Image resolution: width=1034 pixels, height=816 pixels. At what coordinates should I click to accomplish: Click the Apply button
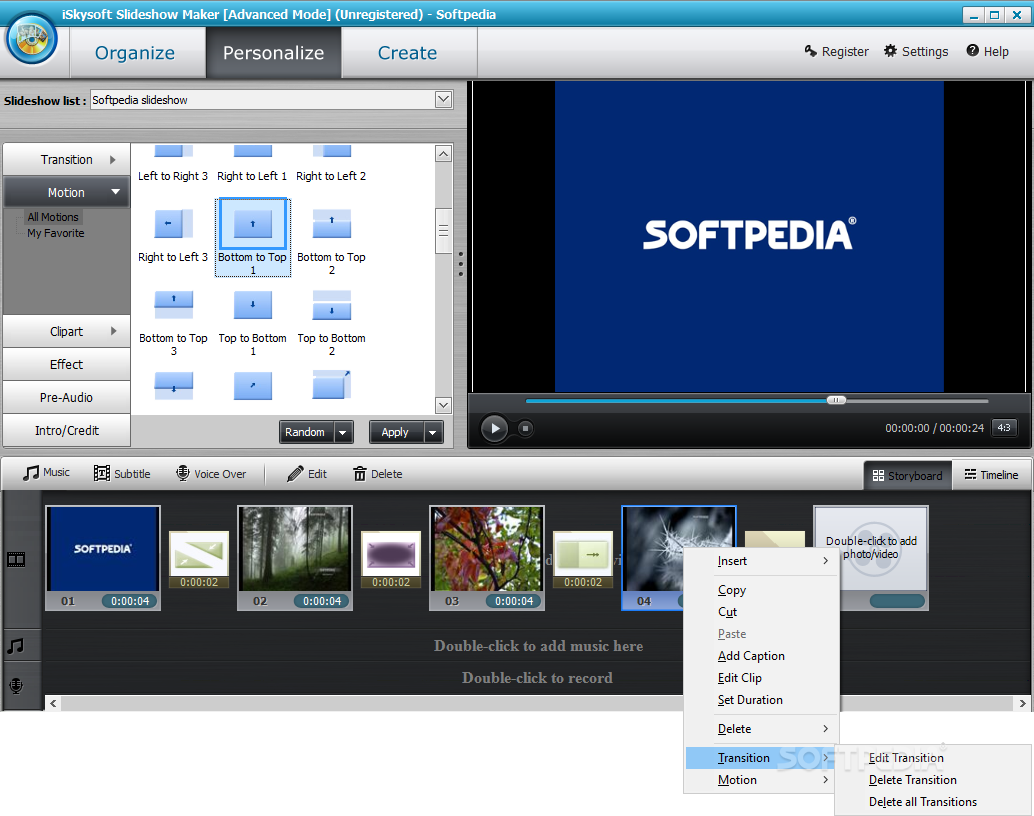(396, 433)
